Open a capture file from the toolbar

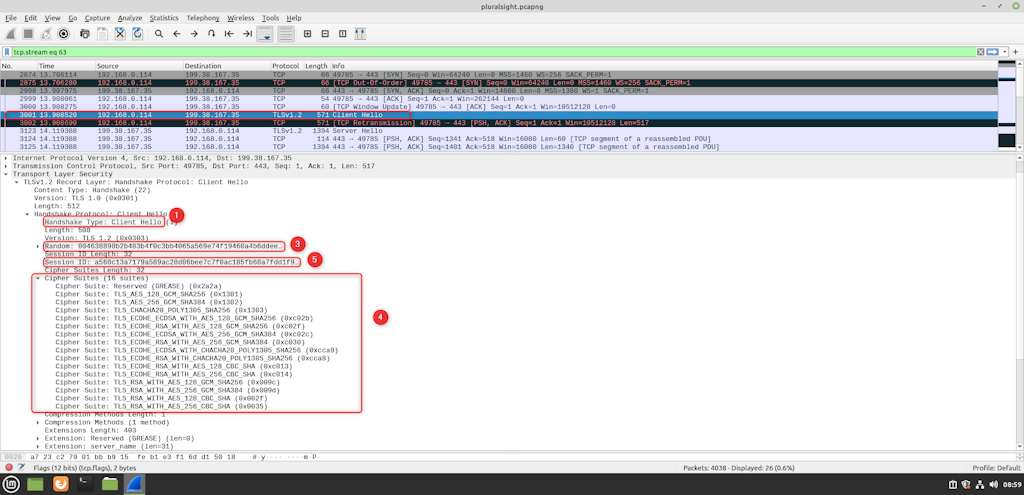[x=85, y=34]
